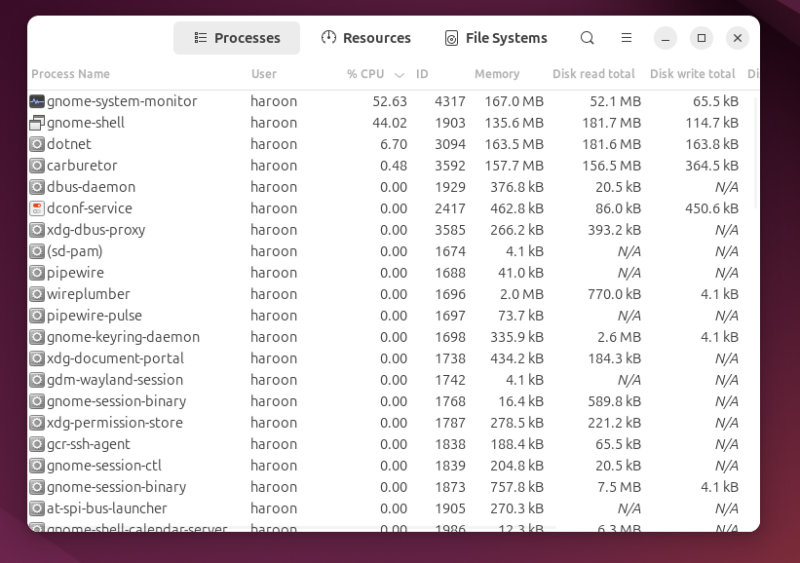Click disk read value 181.7 MB
This screenshot has height=563, width=800.
click(611, 123)
